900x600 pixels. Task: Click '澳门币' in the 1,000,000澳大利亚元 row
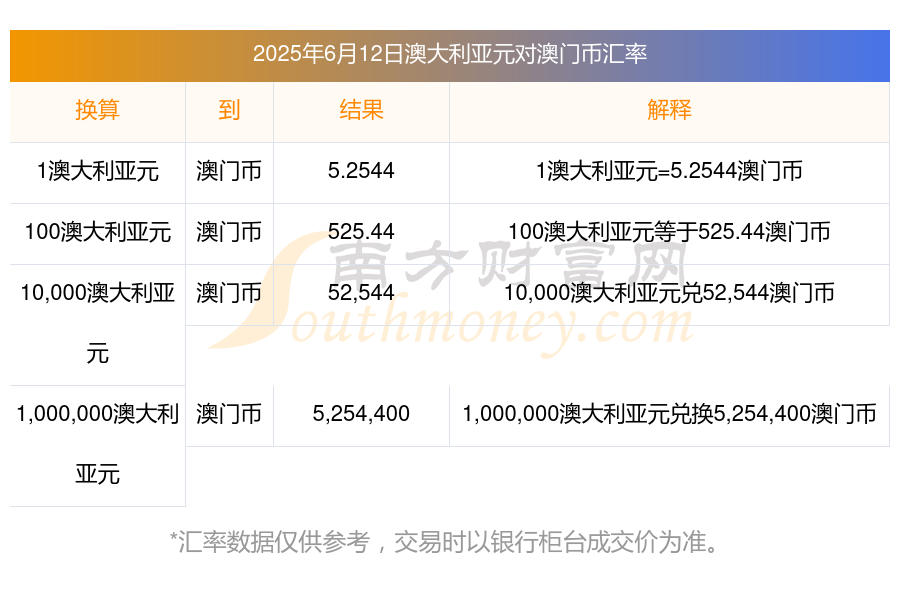pos(229,413)
